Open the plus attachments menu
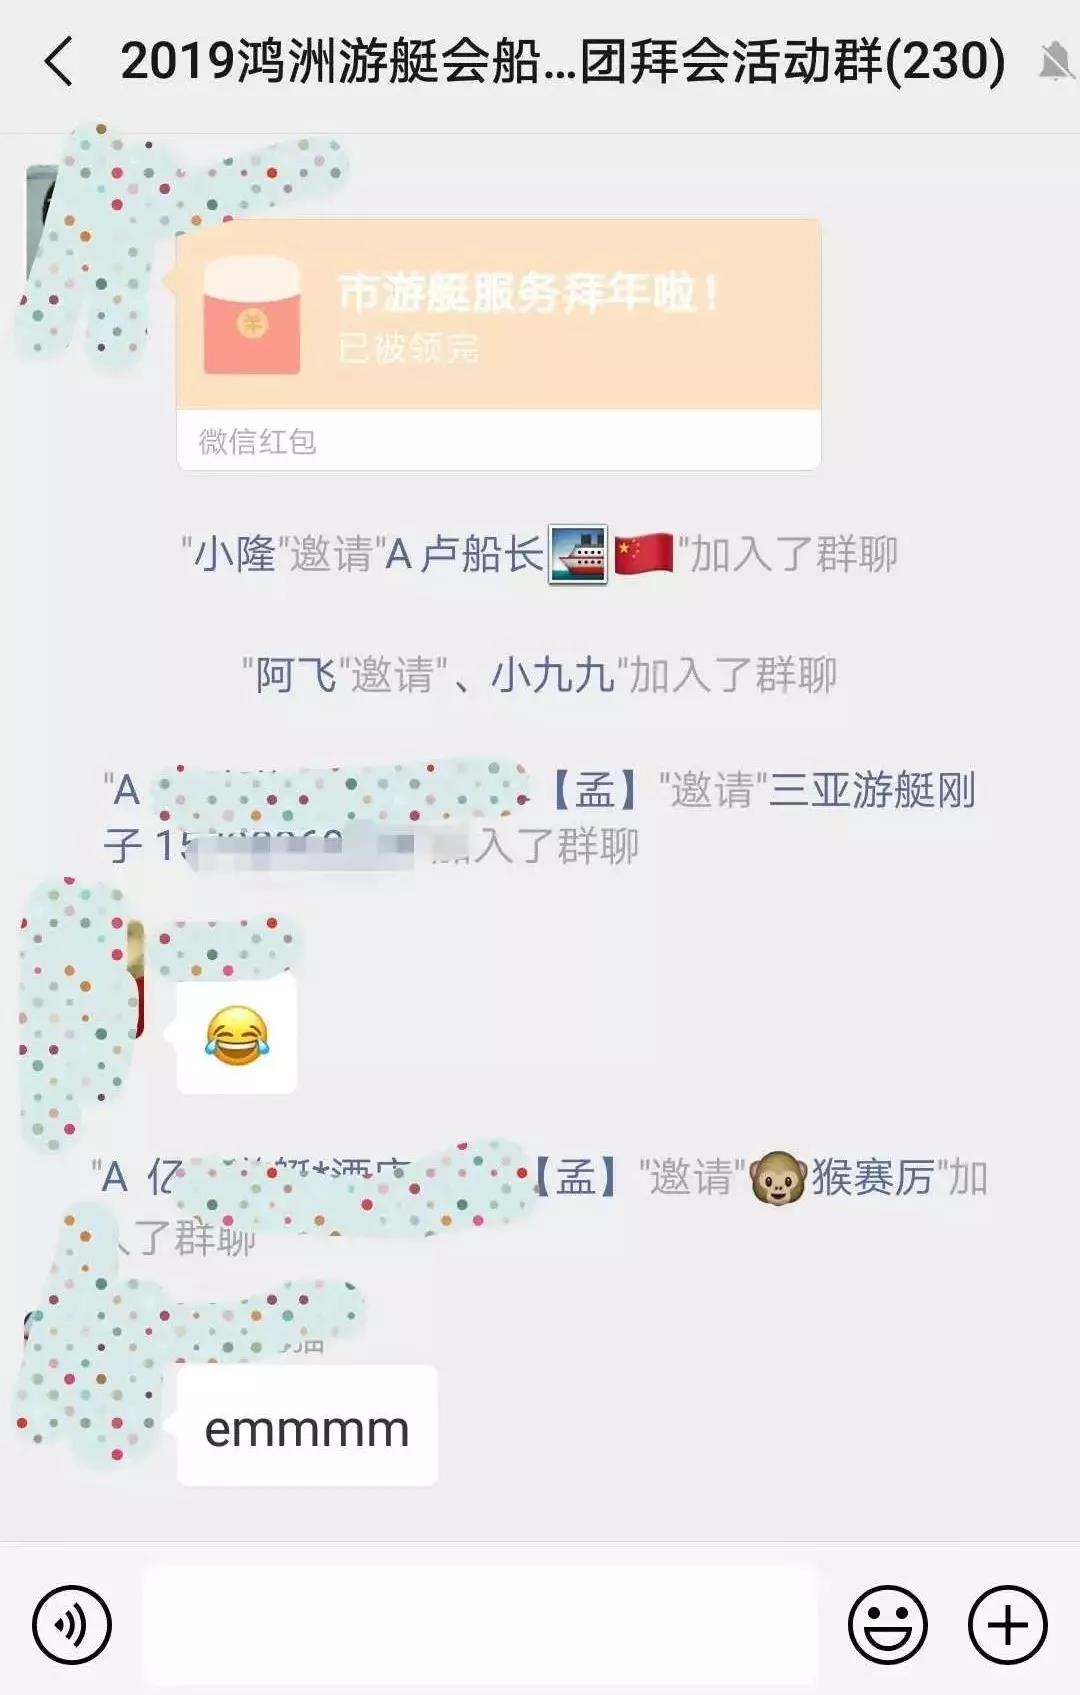The width and height of the screenshot is (1080, 1695). tap(1007, 1625)
